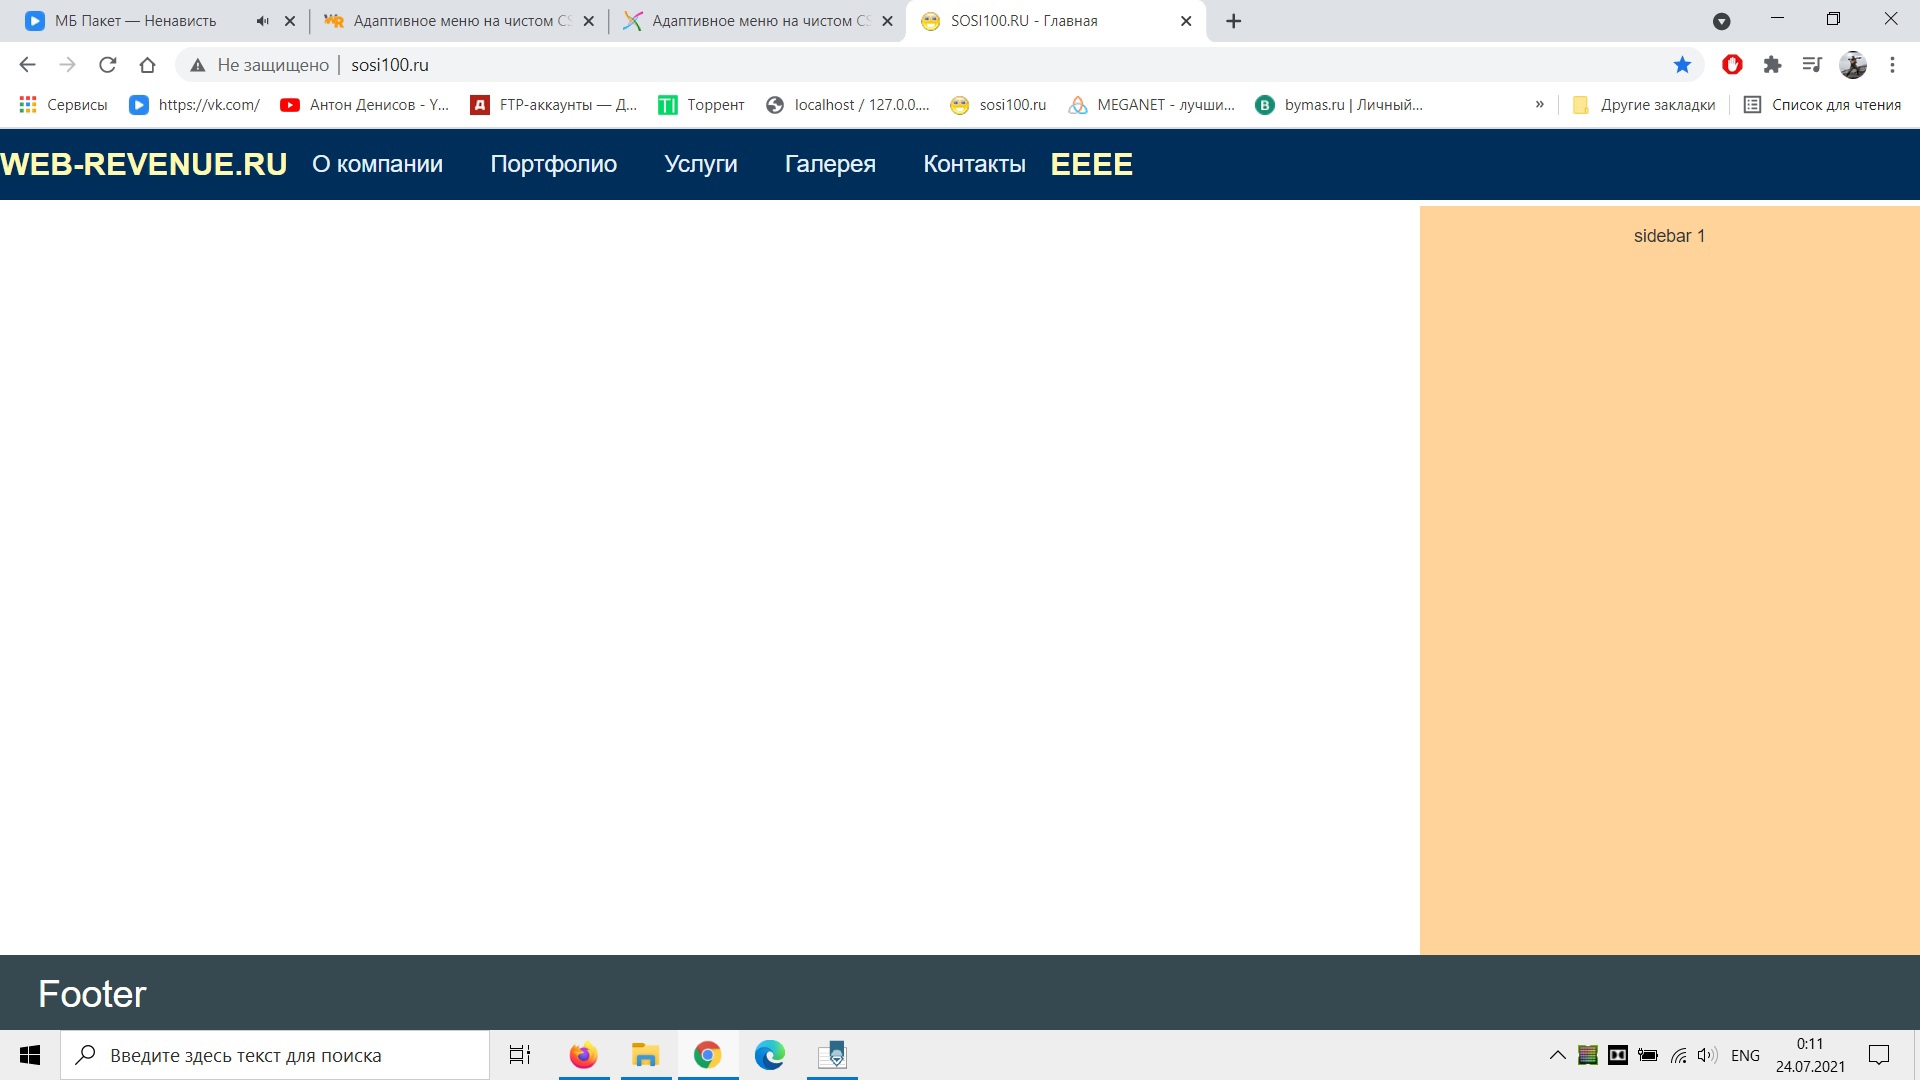1920x1080 pixels.
Task: Toggle the bookmark star for this page
Action: click(1682, 65)
